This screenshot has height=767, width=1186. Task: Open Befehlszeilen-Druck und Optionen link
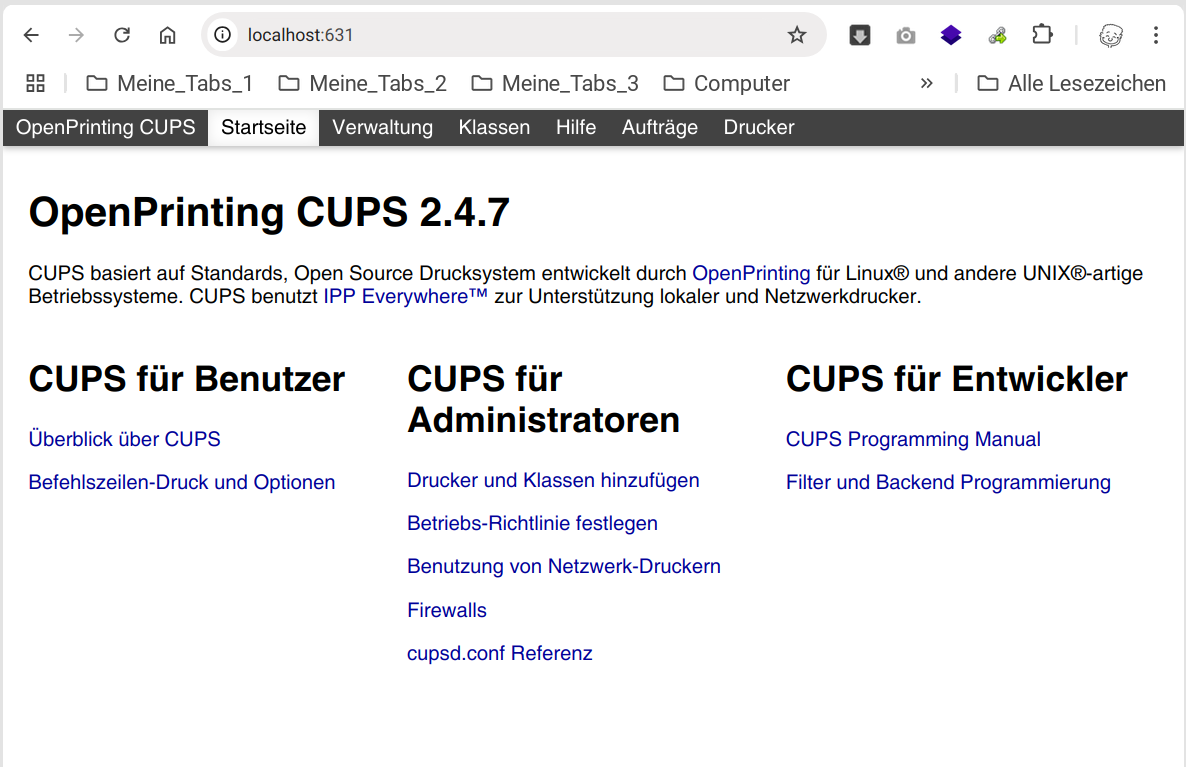tap(182, 482)
